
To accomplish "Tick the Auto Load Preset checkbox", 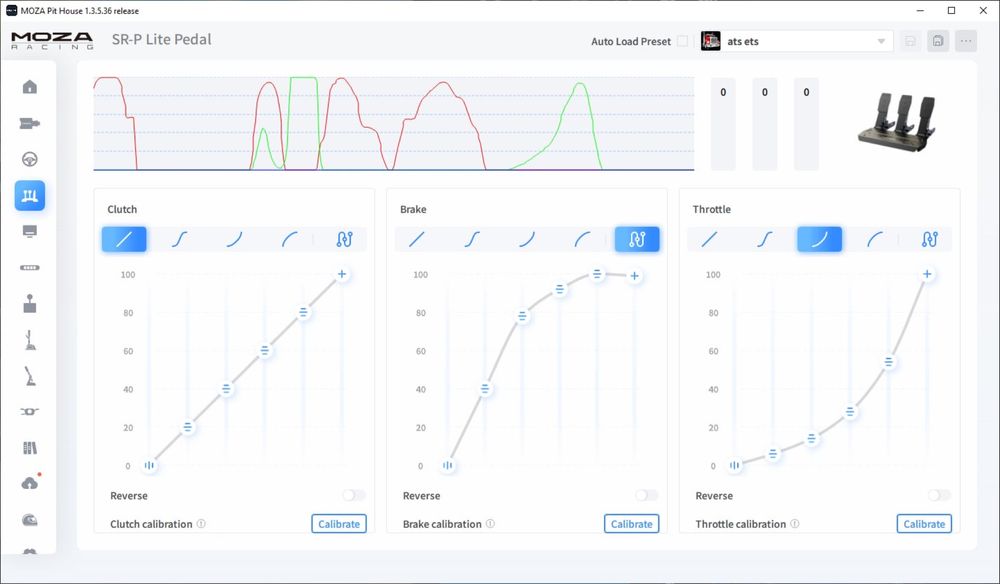I will 682,41.
